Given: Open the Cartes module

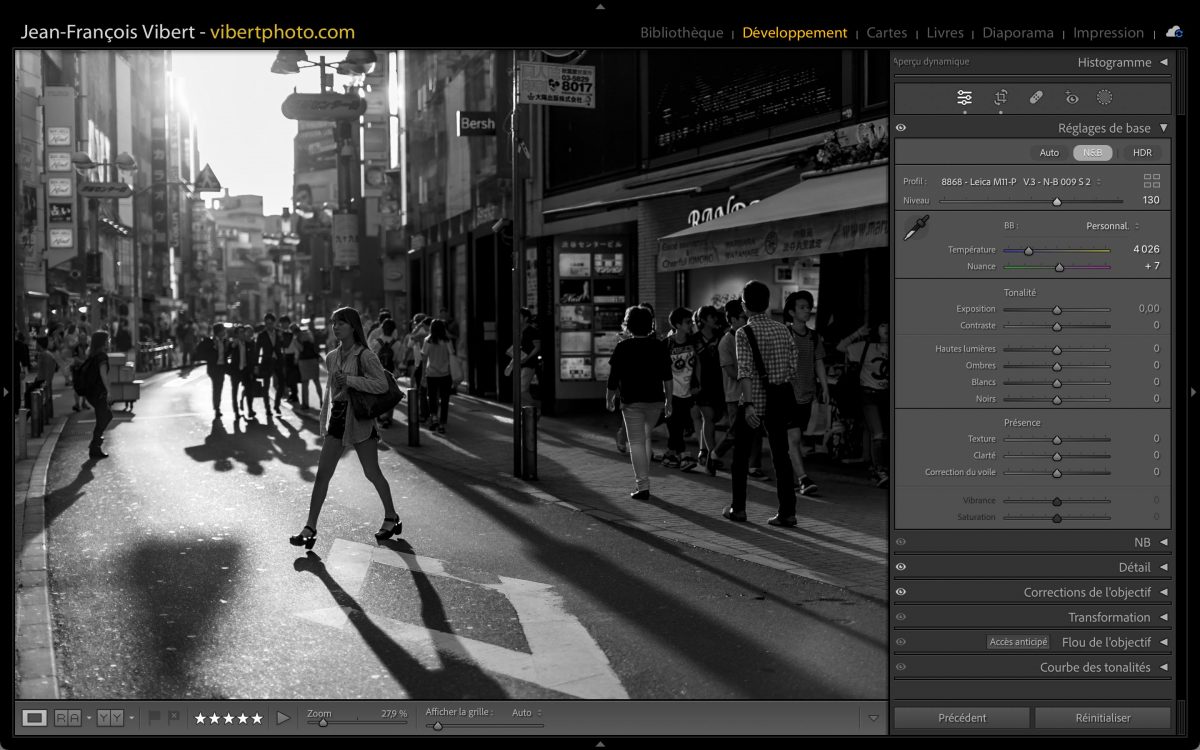Looking at the screenshot, I should pyautogui.click(x=886, y=33).
